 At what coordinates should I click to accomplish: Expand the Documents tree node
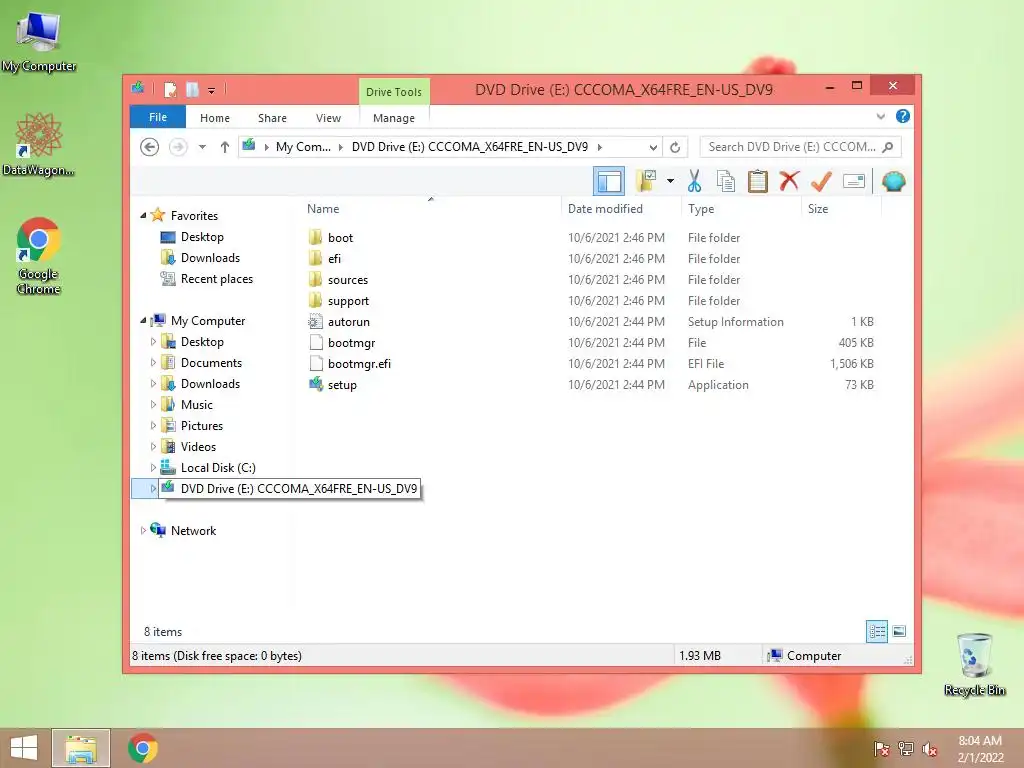point(153,362)
